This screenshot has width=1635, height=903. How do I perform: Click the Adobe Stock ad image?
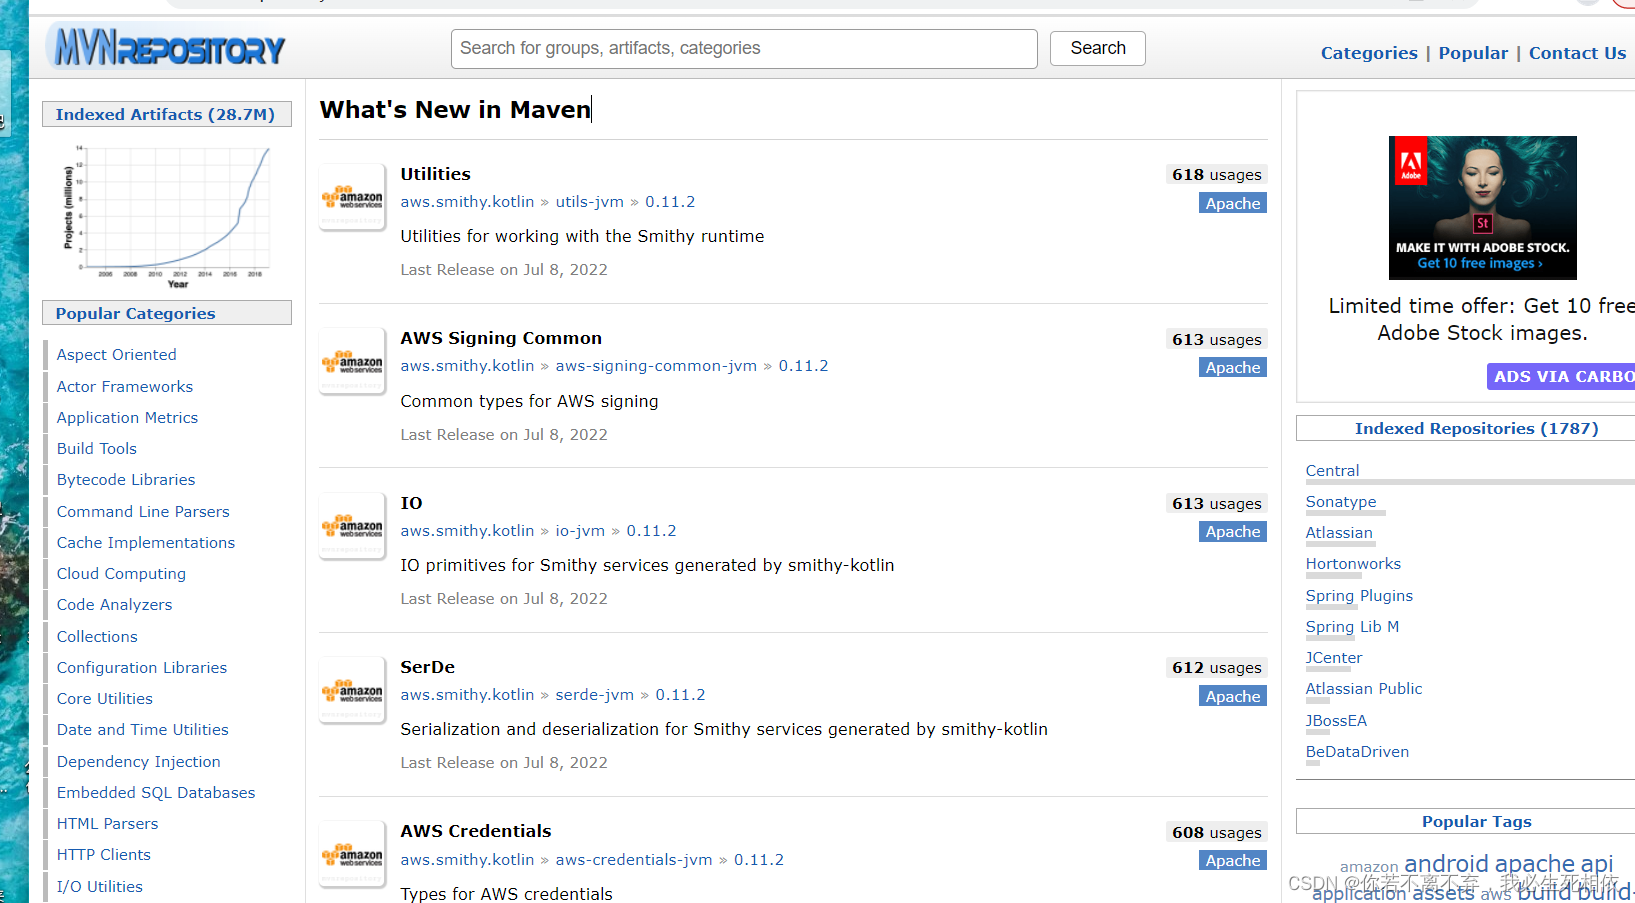pos(1482,208)
